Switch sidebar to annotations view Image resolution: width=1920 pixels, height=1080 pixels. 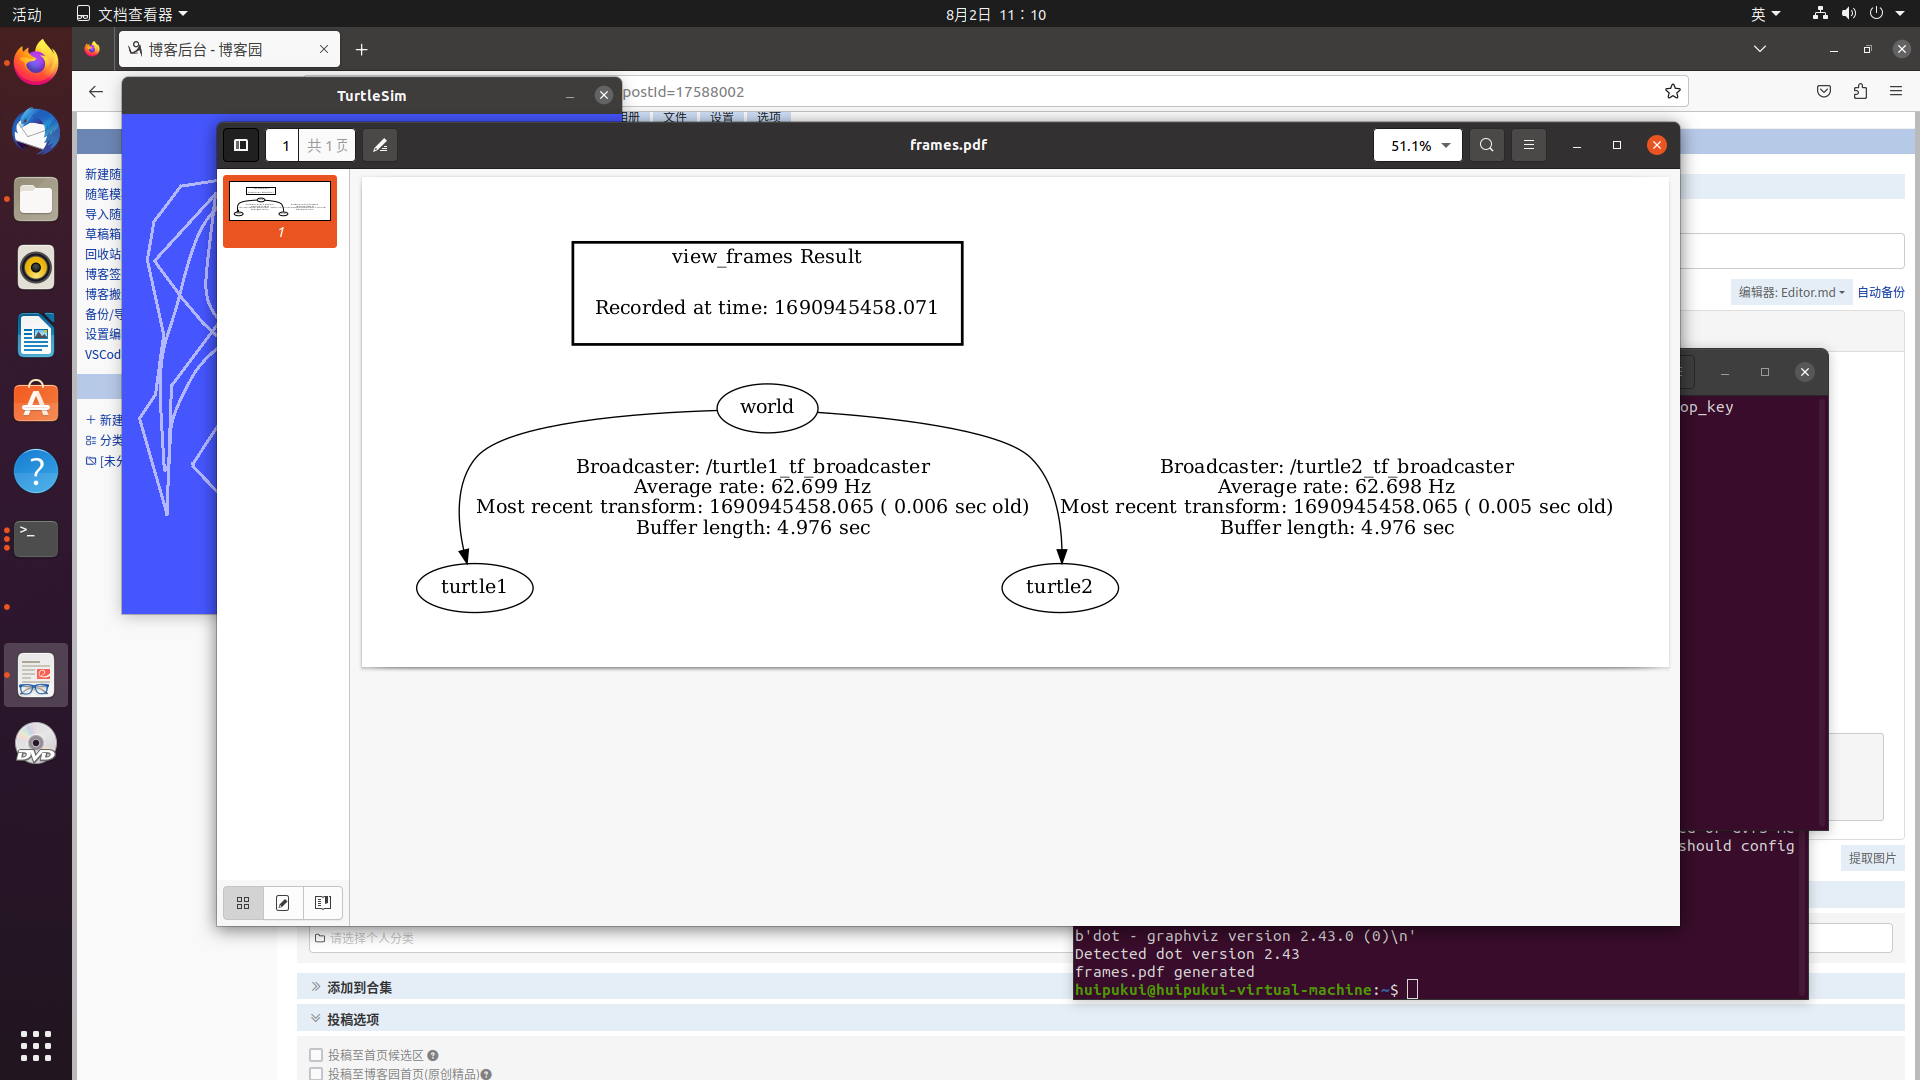283,903
